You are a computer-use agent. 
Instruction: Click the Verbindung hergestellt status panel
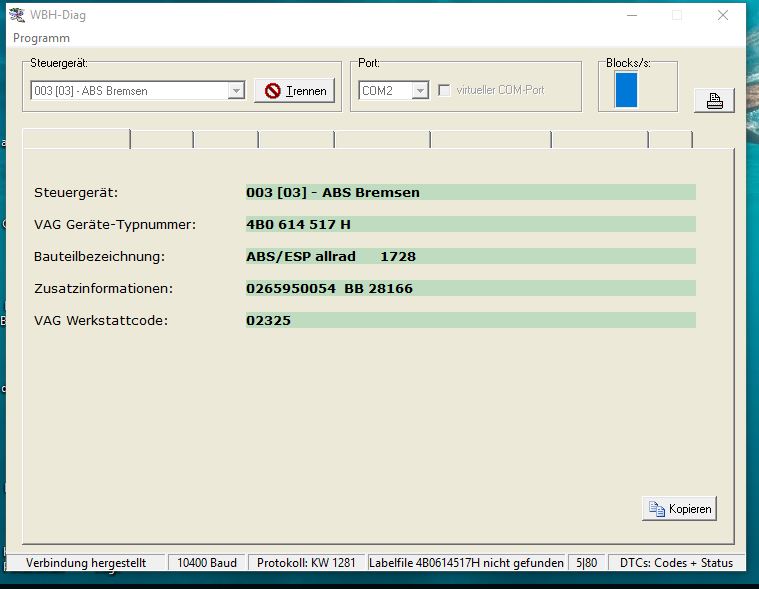(86, 563)
